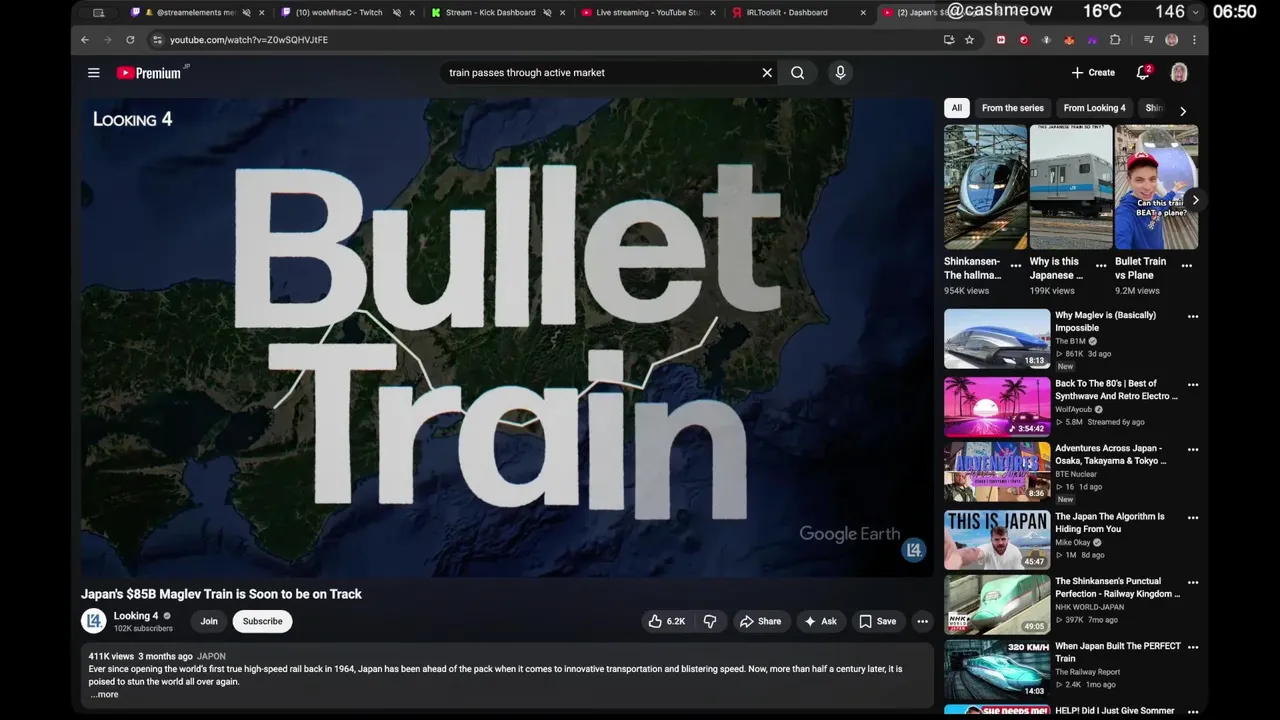Subscribe to Looking 4
Image resolution: width=1280 pixels, height=720 pixels.
click(262, 621)
